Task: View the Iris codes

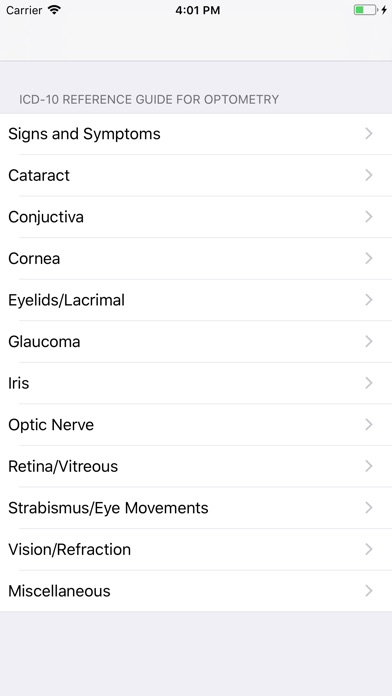Action: [x=196, y=383]
